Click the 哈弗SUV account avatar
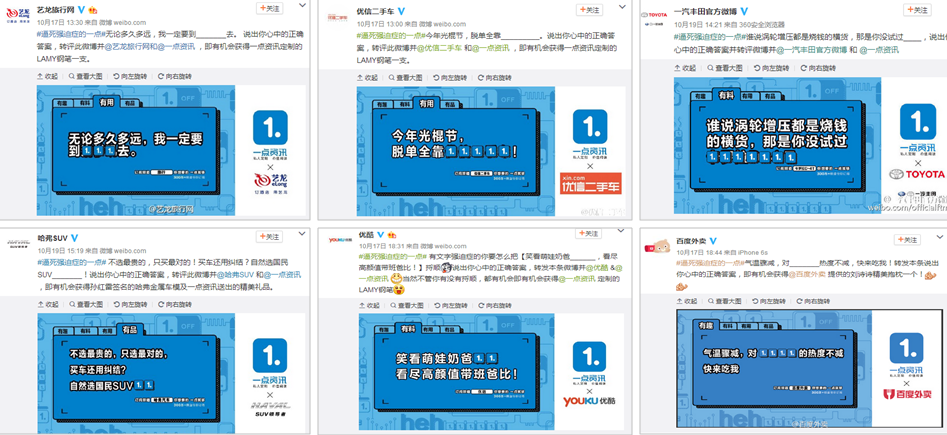 19,243
